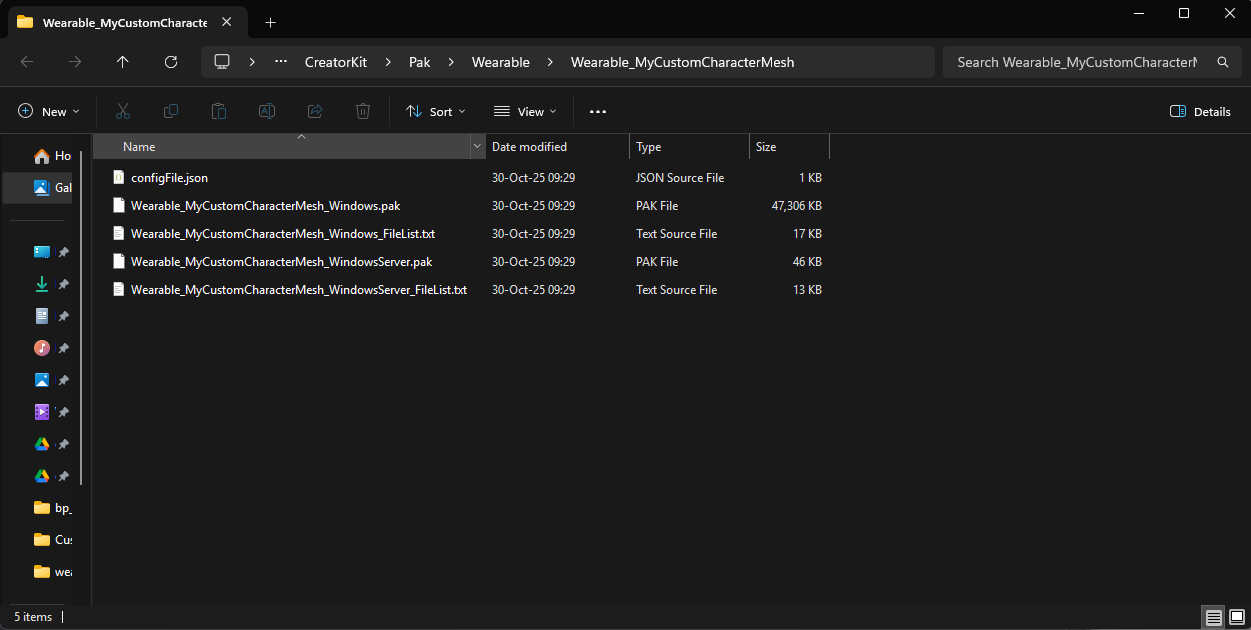Image resolution: width=1251 pixels, height=630 pixels.
Task: Click the search box for this folder
Action: (1076, 62)
